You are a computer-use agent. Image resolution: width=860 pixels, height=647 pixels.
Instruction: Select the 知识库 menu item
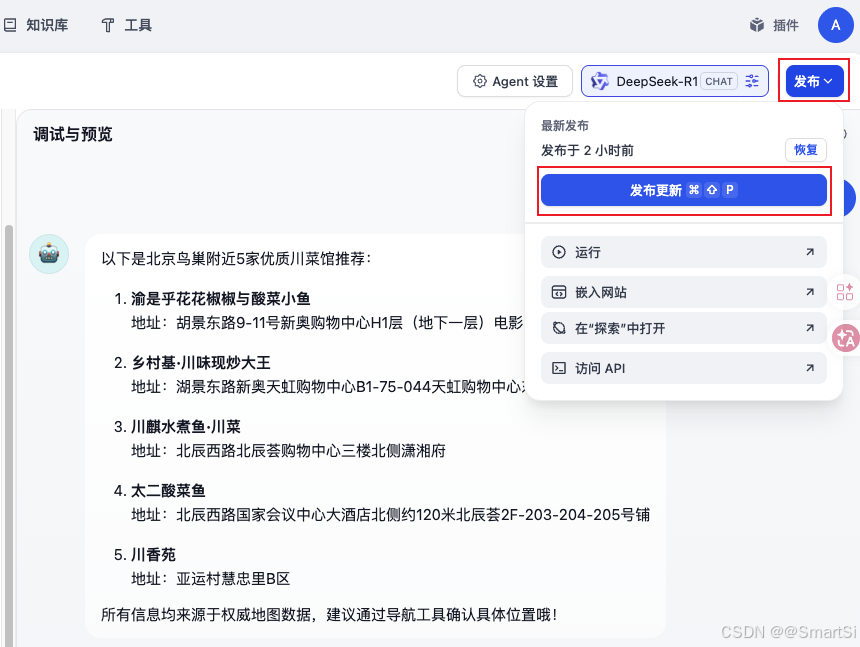click(37, 25)
